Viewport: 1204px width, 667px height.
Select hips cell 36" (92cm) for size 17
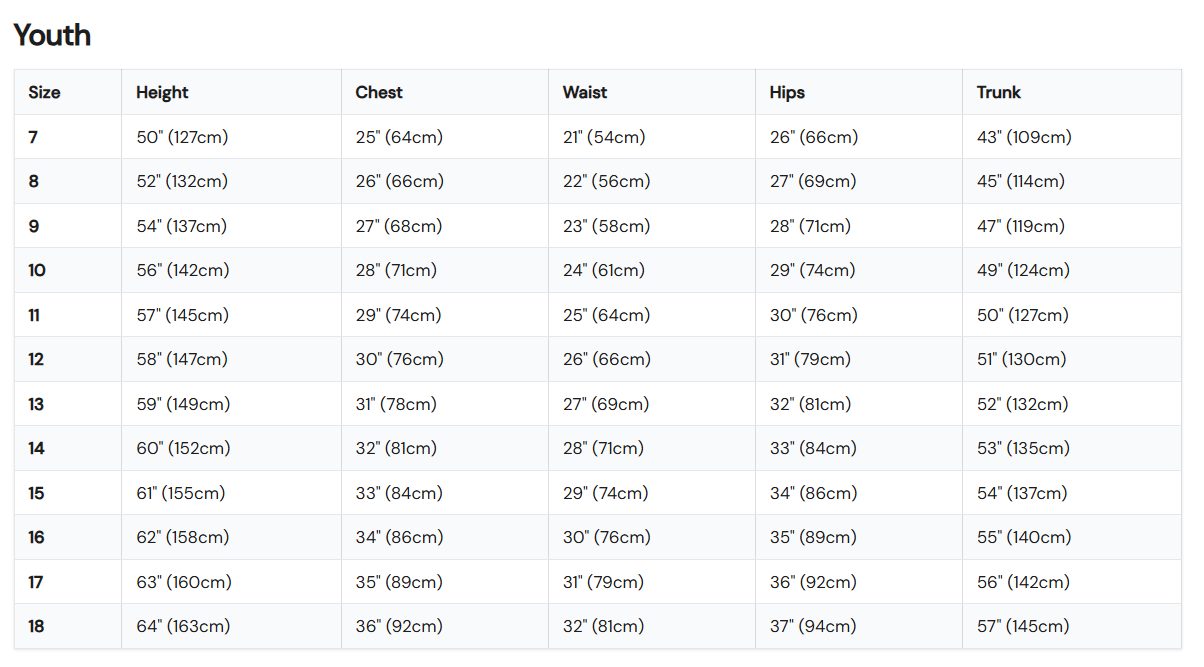[x=813, y=582]
